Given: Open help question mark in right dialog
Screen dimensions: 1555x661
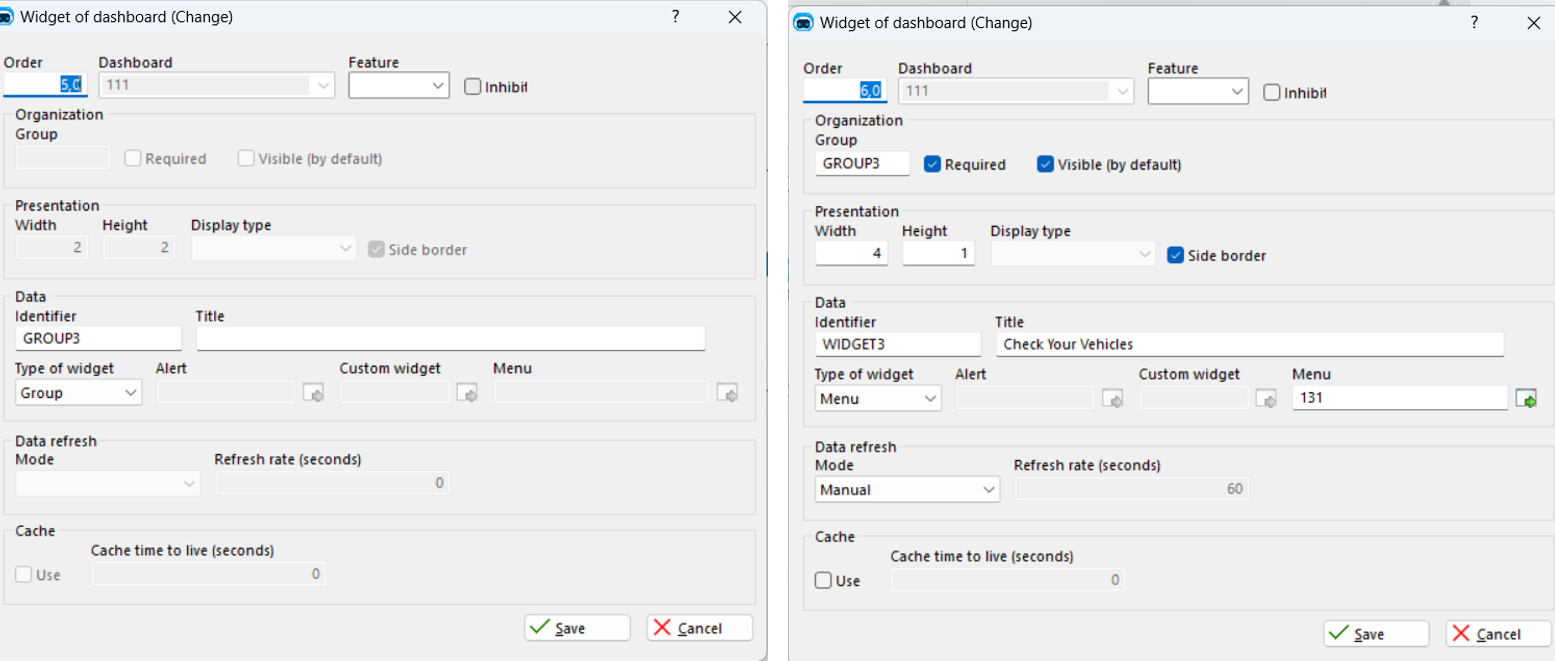Looking at the screenshot, I should pos(1475,22).
